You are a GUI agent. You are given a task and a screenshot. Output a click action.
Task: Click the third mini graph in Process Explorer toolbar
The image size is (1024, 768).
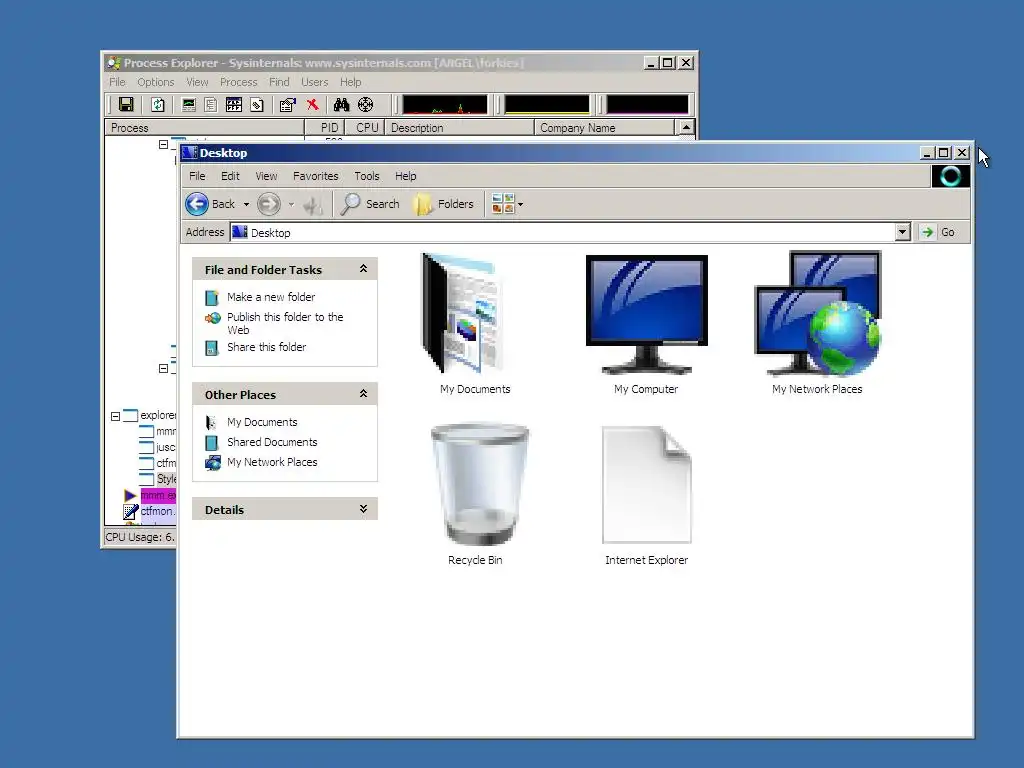click(x=647, y=104)
